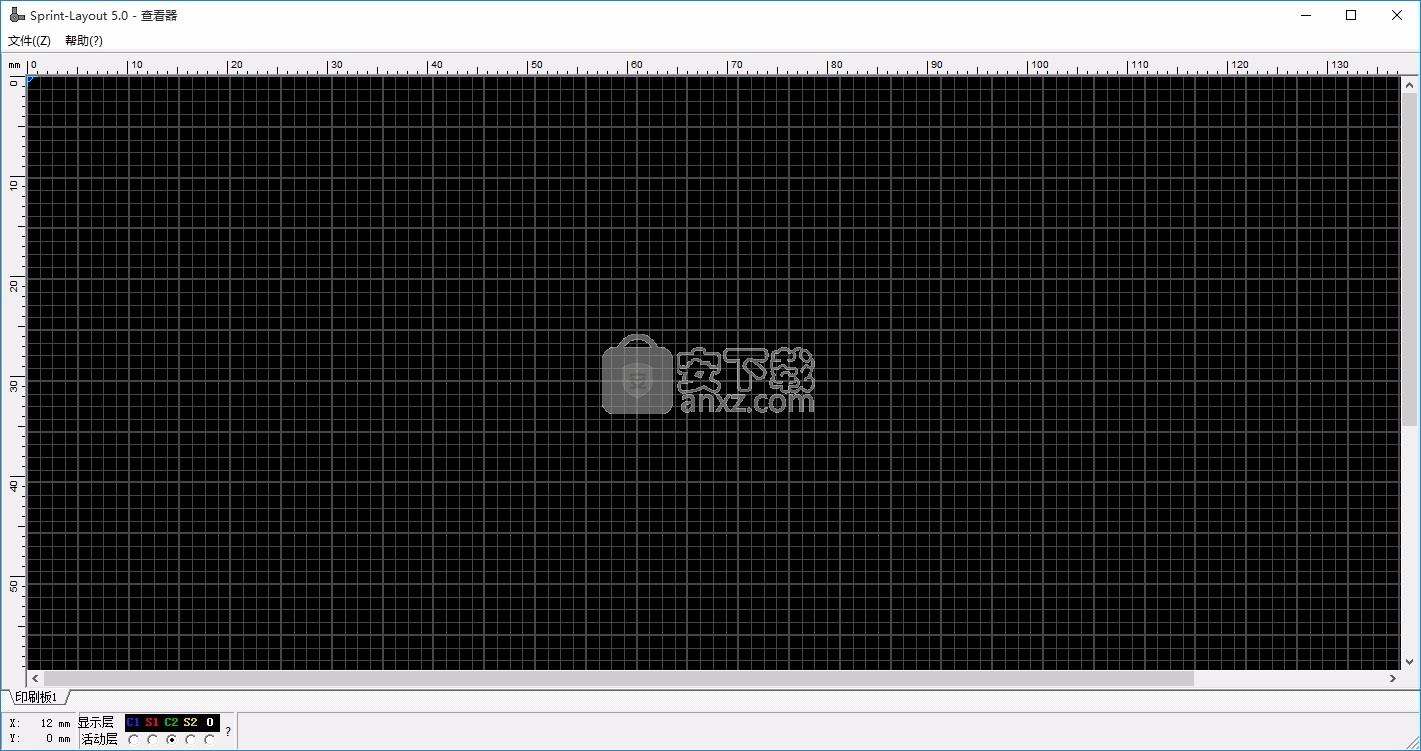Click the 活动层 label
The image size is (1421, 751).
pyautogui.click(x=99, y=739)
